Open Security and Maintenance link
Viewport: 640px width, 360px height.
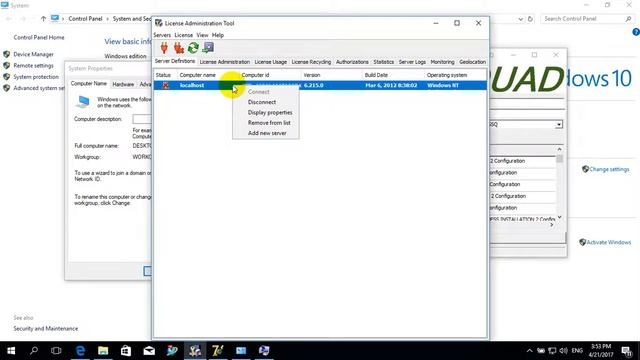[x=45, y=329]
